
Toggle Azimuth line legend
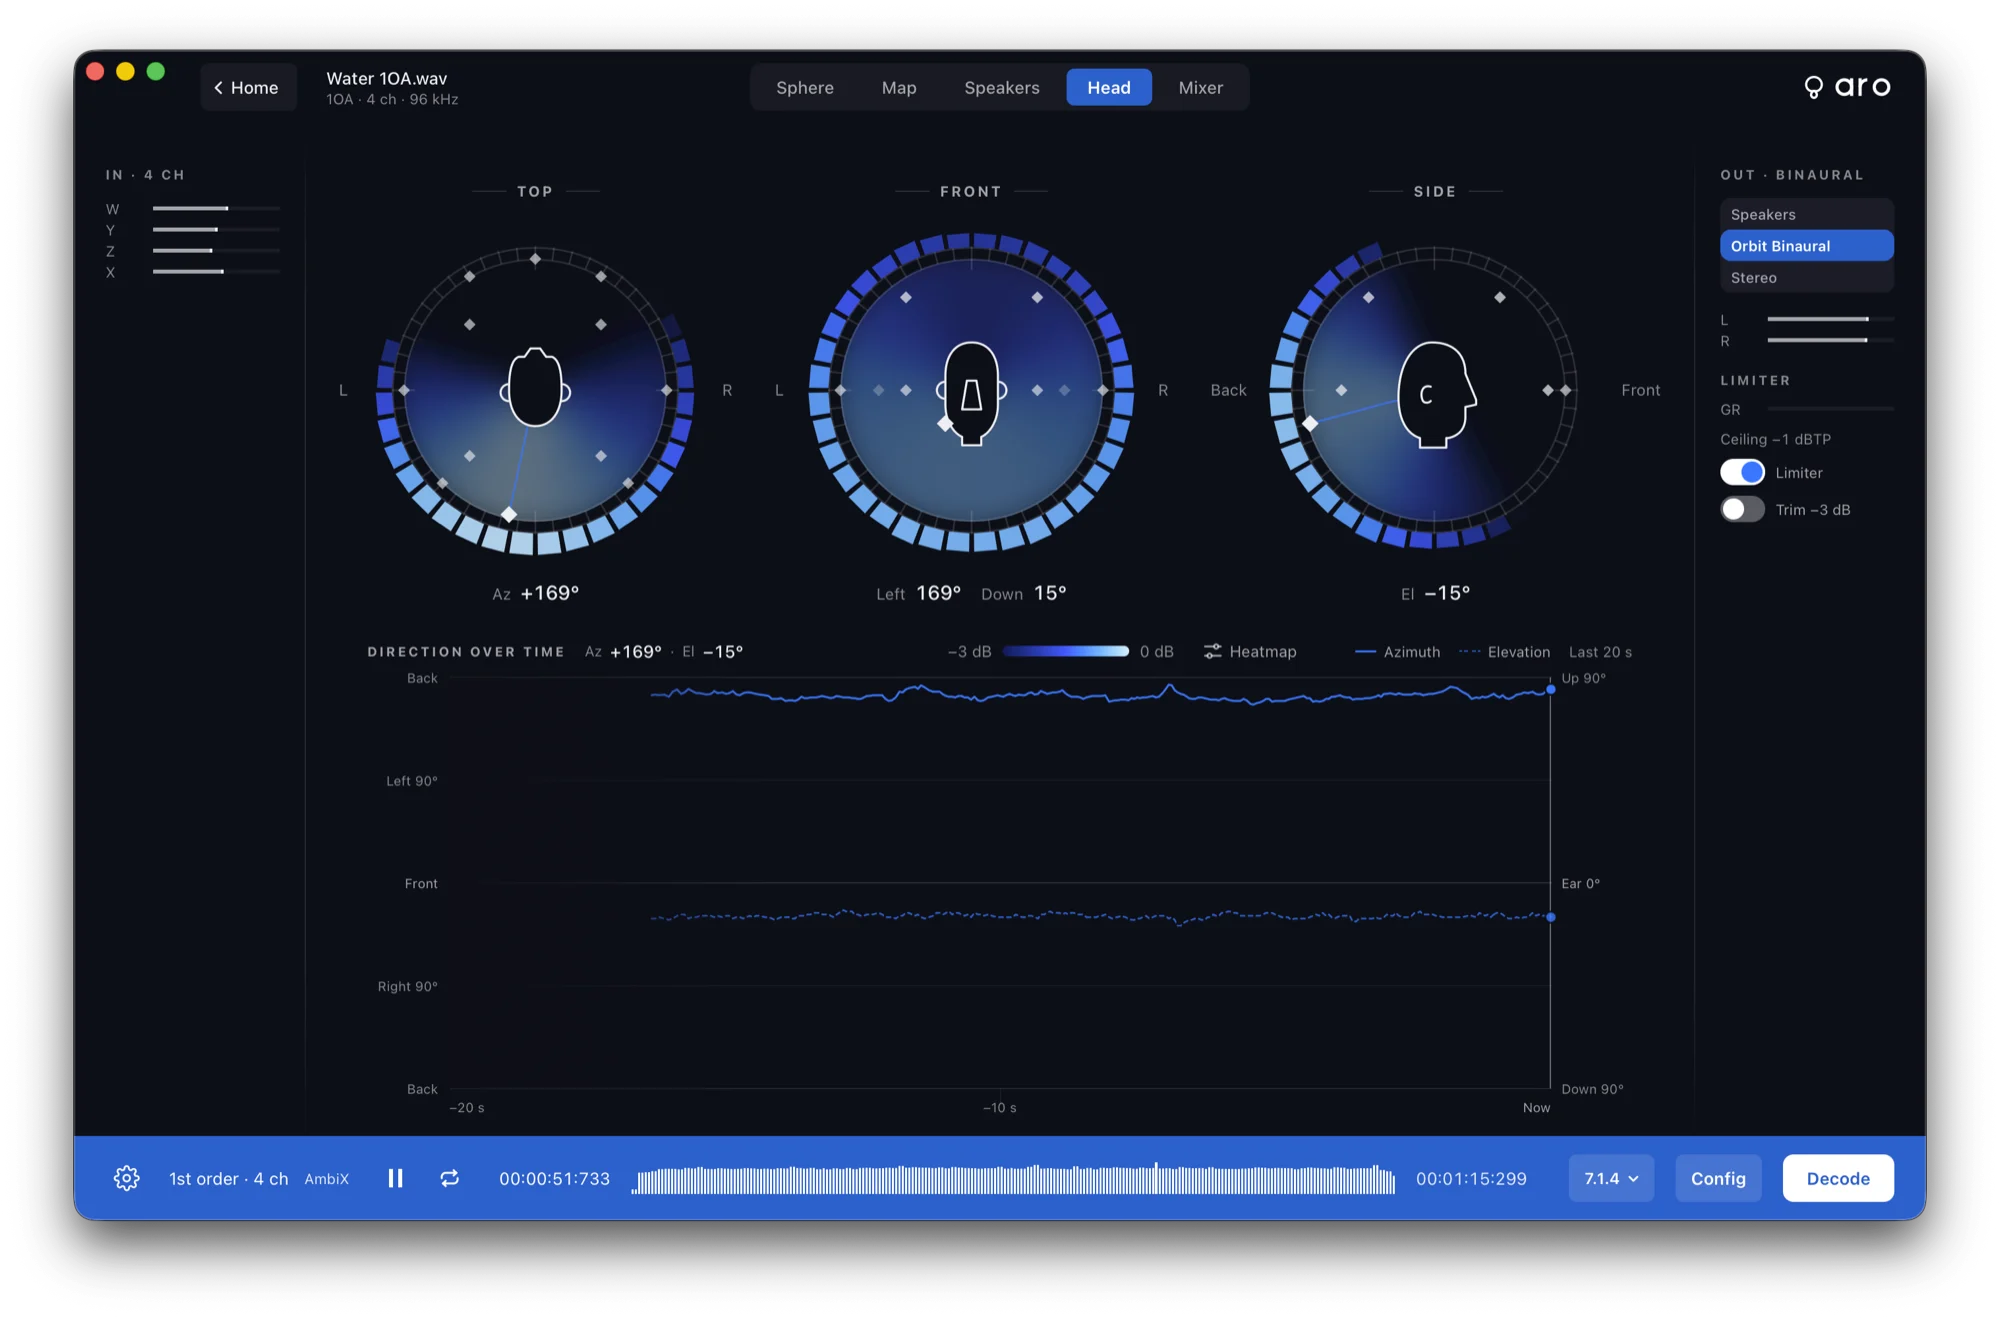point(1397,651)
